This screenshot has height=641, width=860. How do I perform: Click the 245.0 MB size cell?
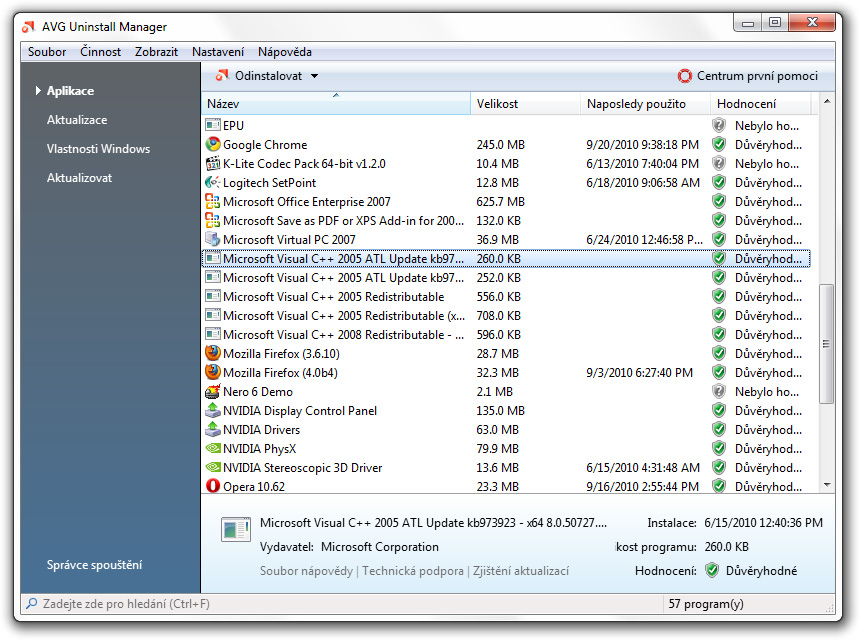(x=500, y=145)
